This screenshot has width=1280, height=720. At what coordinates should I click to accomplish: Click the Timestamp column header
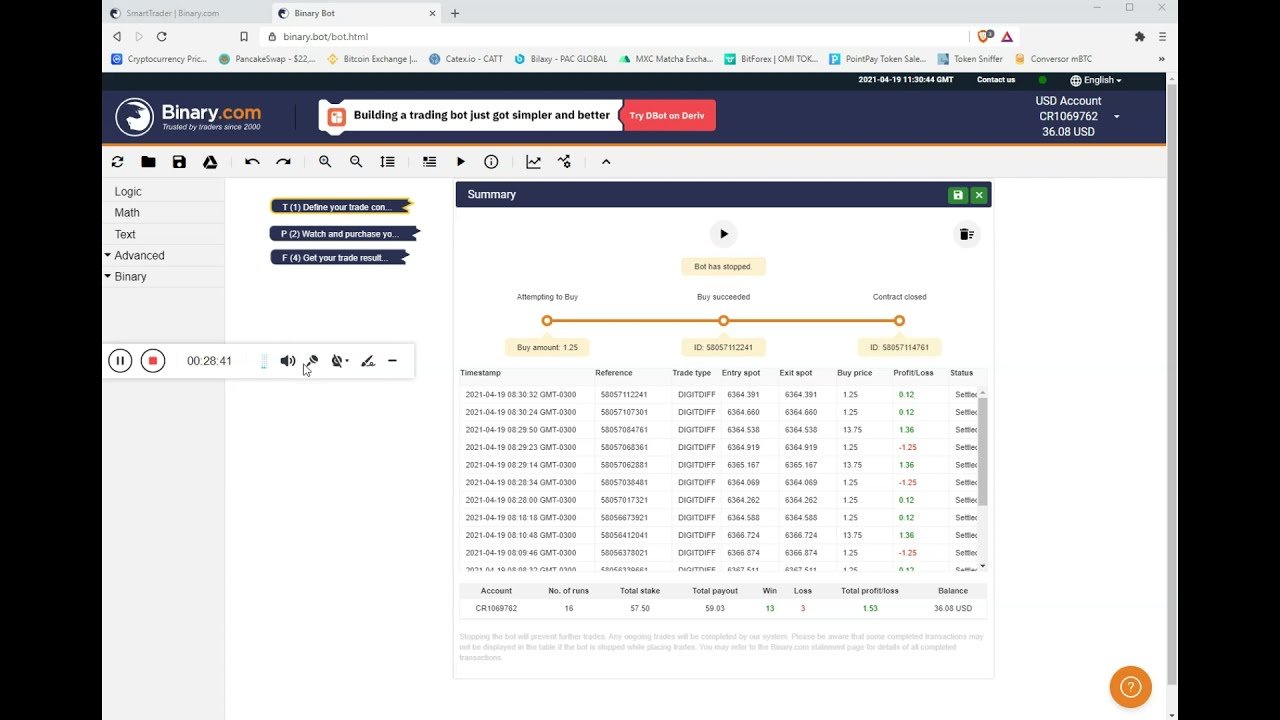click(480, 373)
